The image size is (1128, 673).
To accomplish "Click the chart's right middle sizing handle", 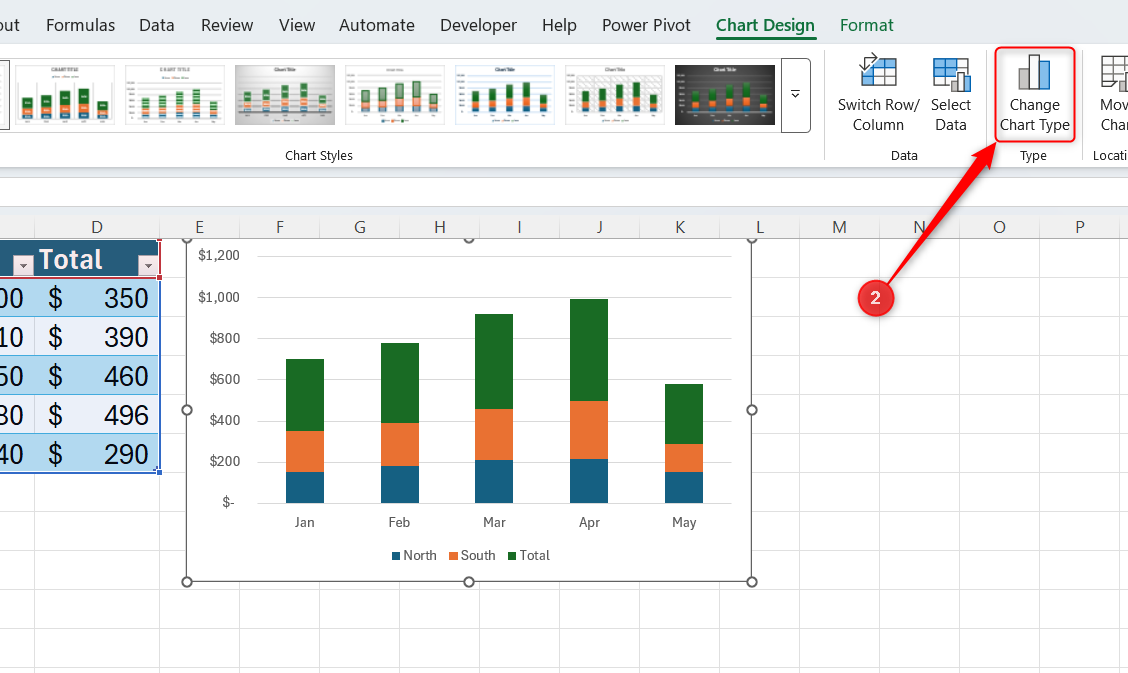I will pos(752,410).
